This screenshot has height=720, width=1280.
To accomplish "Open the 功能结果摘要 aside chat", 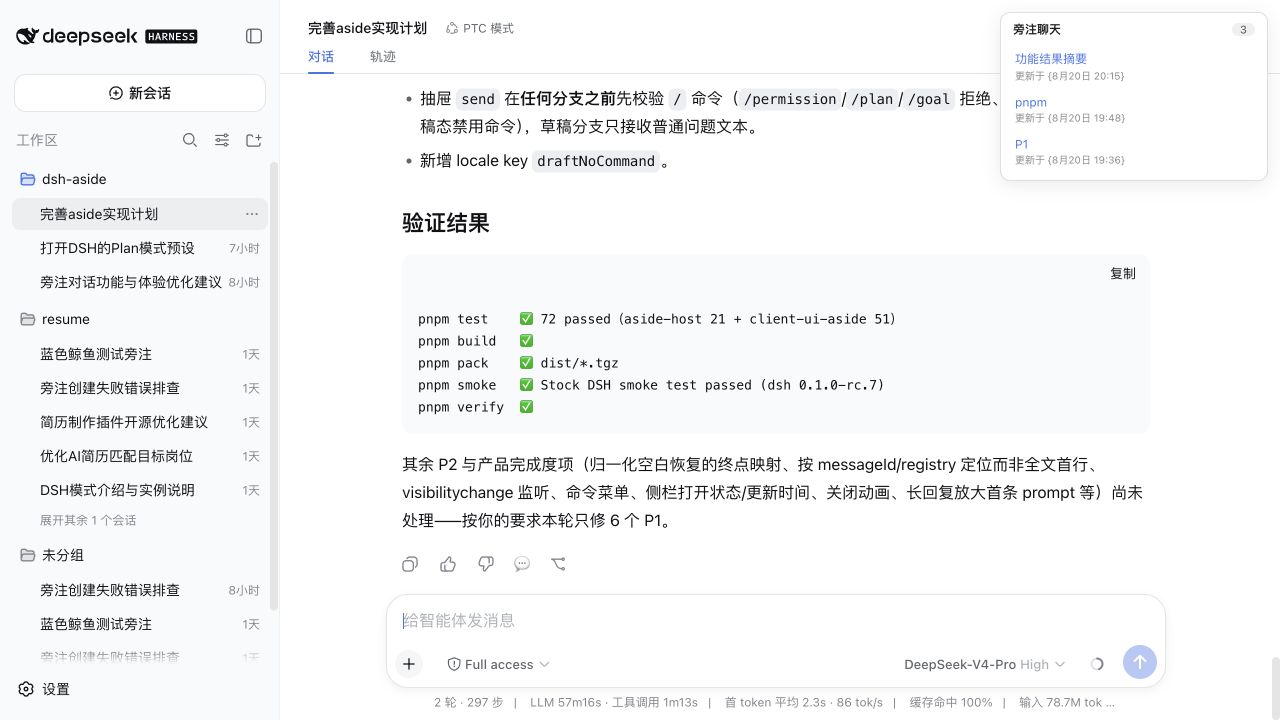I will (1051, 59).
